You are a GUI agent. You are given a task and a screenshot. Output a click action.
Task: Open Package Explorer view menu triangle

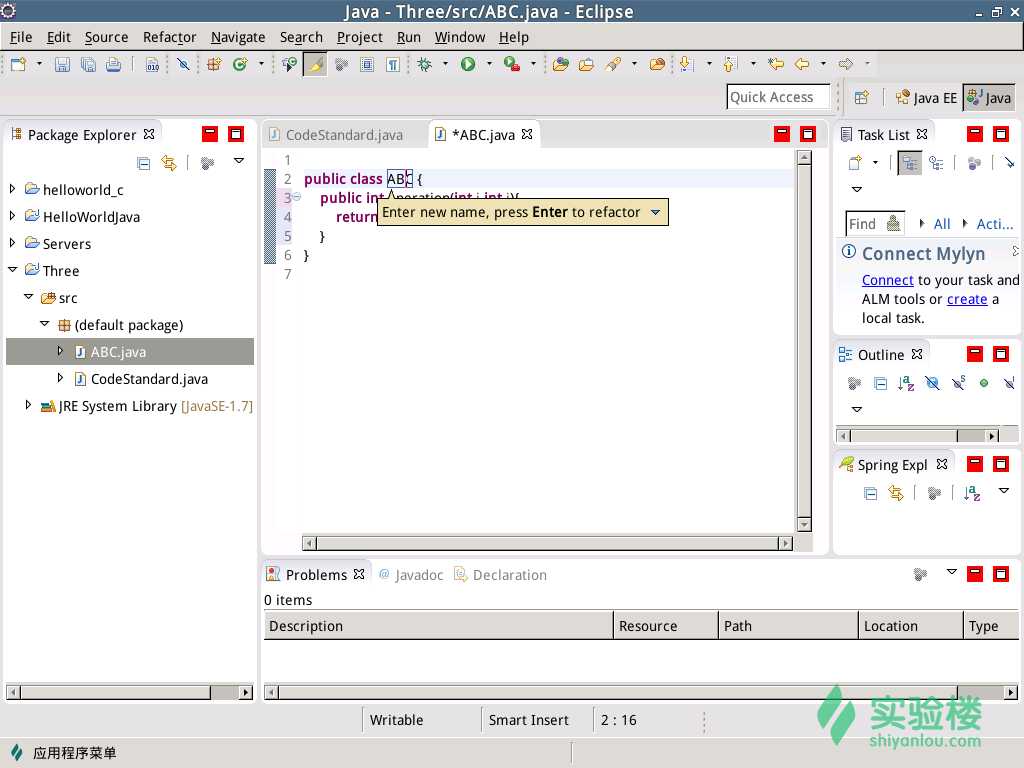pyautogui.click(x=239, y=161)
